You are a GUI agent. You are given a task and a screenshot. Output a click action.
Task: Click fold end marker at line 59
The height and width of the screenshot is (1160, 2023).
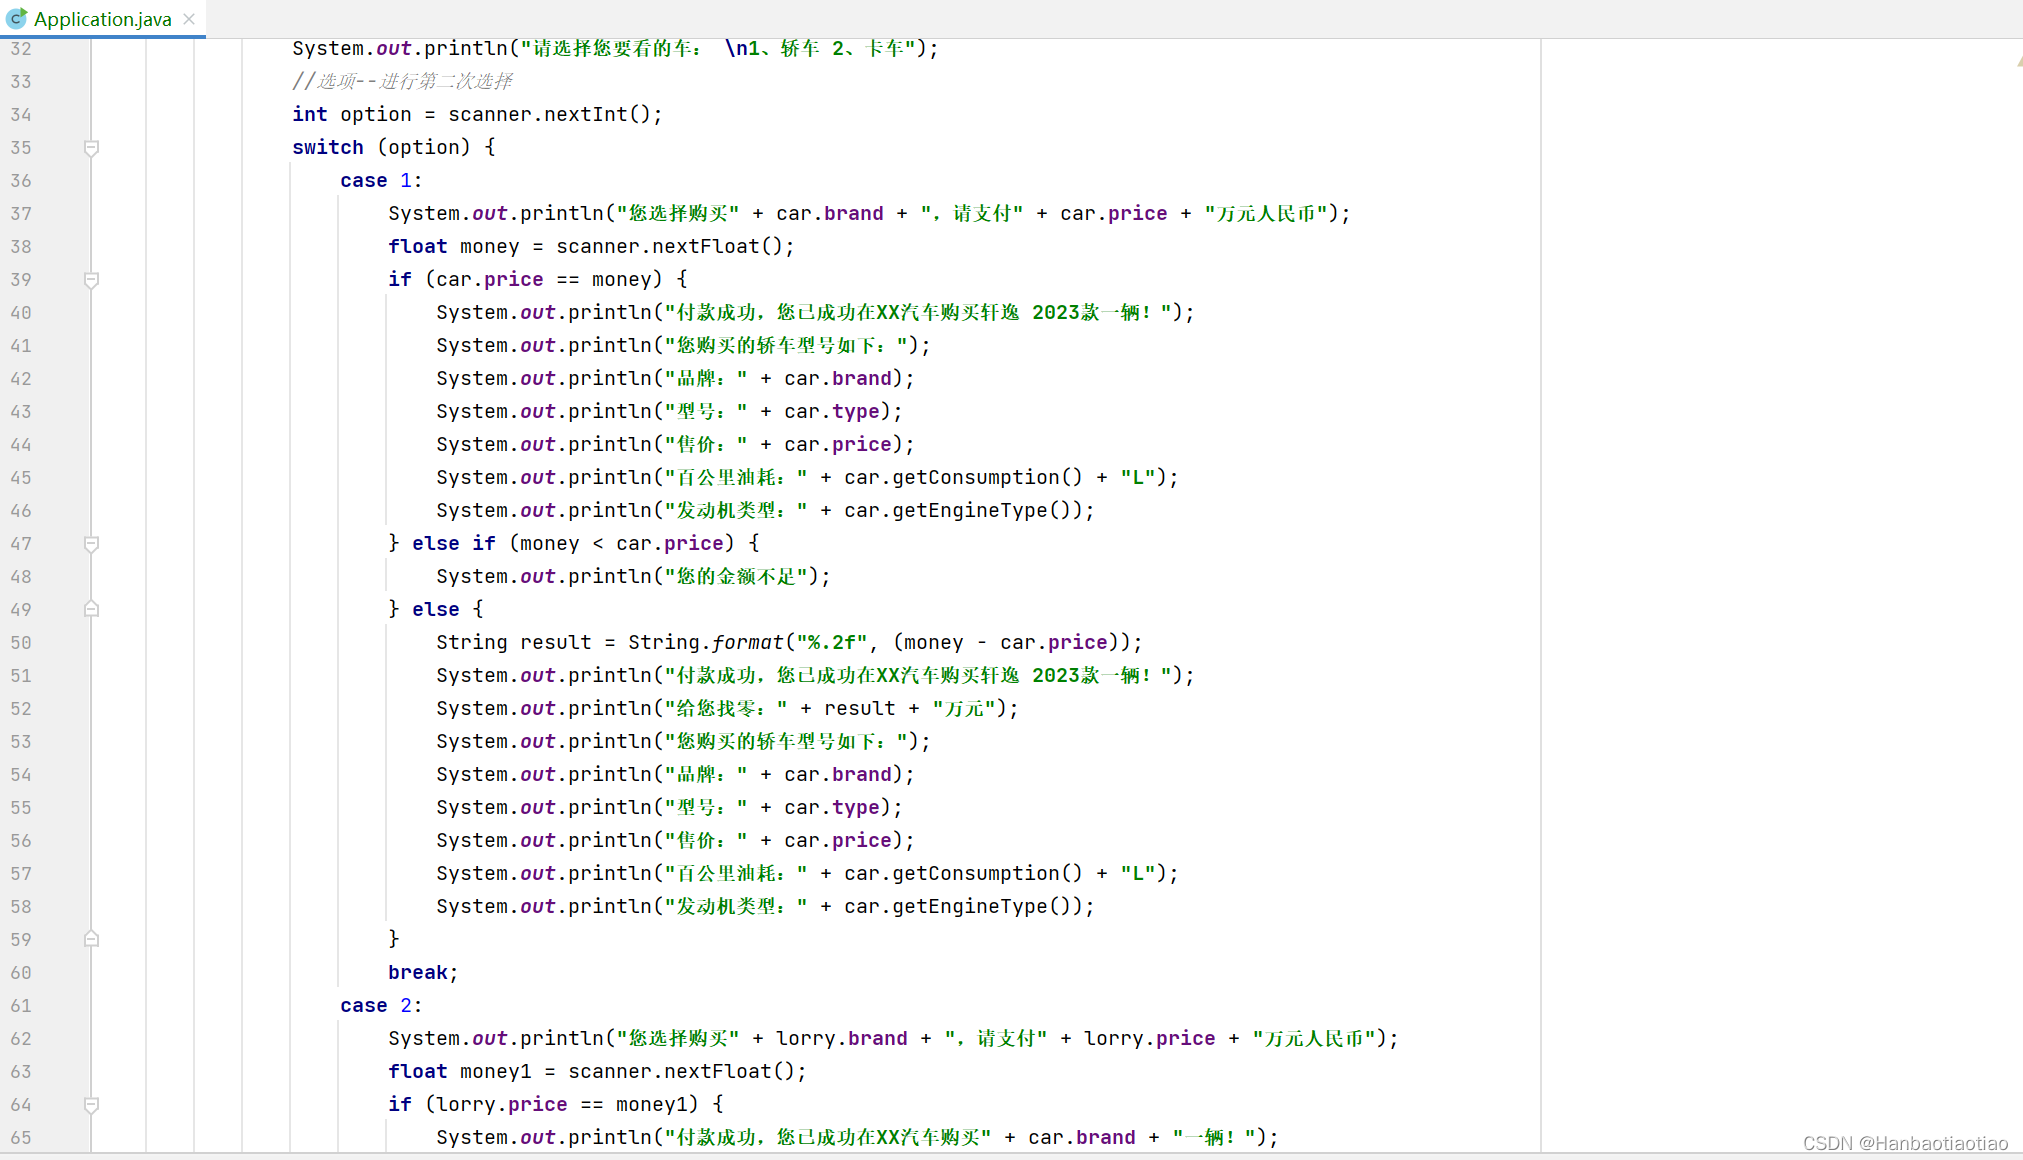pos(91,939)
